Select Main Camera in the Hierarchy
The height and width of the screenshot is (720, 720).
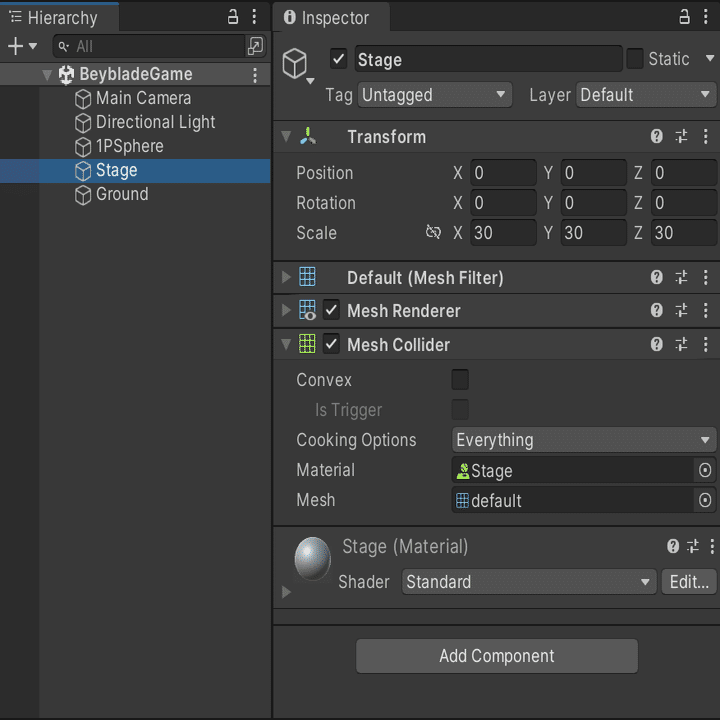(x=143, y=98)
